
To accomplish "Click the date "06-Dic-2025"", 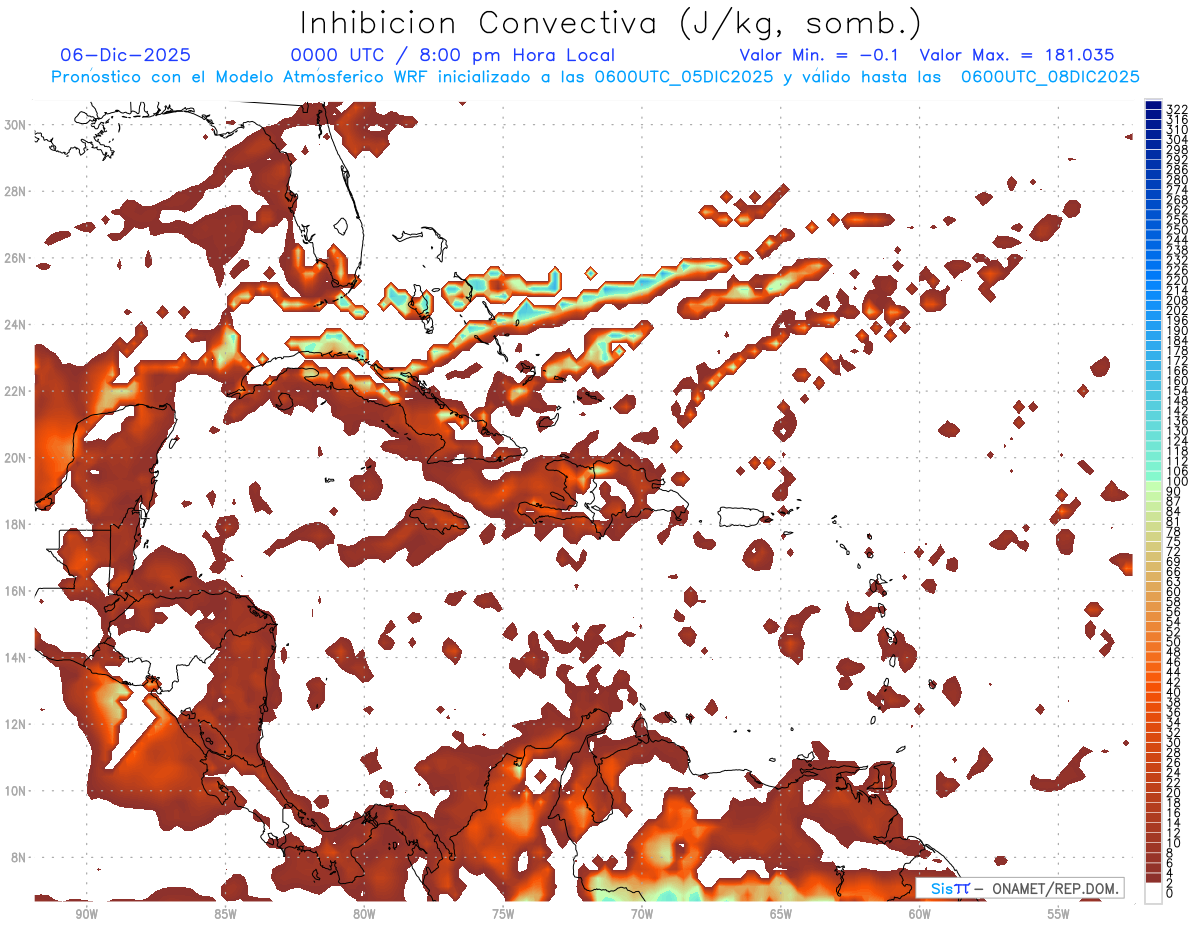I will tap(125, 55).
